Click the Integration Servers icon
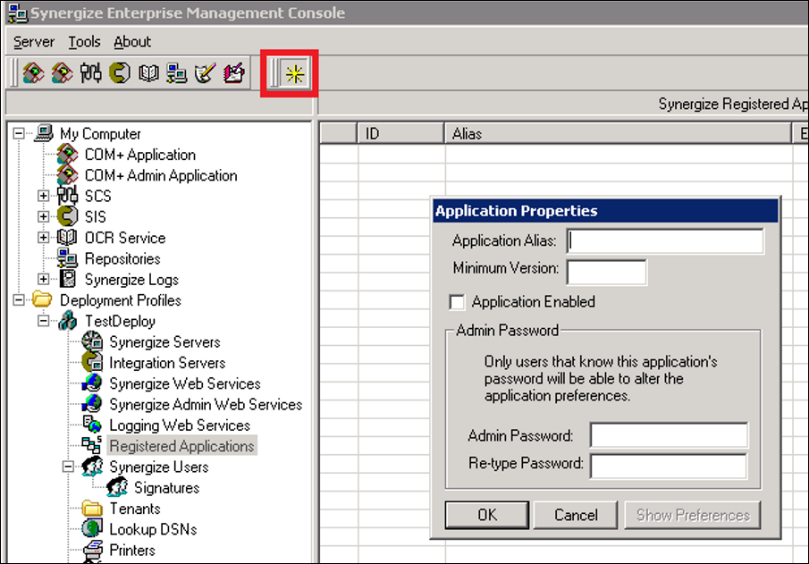809x564 pixels. [92, 362]
